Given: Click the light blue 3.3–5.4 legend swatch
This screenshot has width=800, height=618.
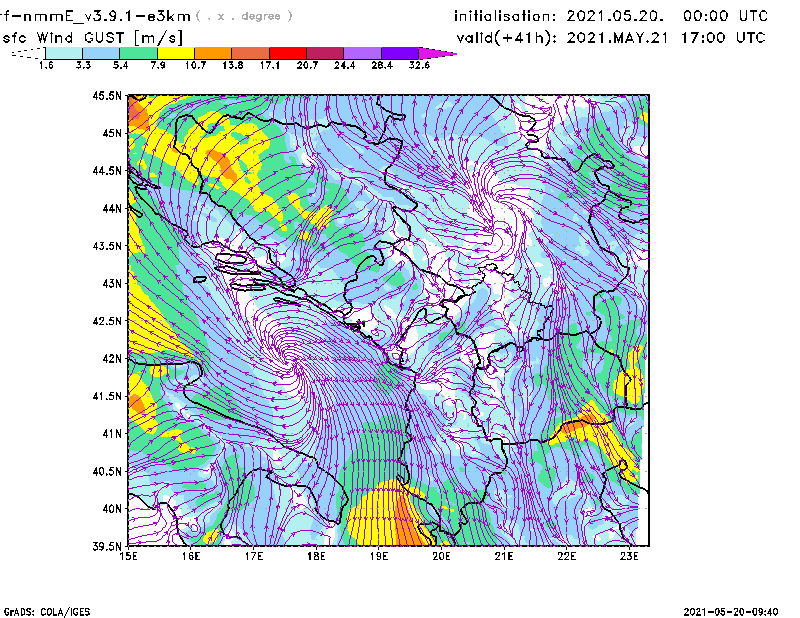Looking at the screenshot, I should point(101,53).
